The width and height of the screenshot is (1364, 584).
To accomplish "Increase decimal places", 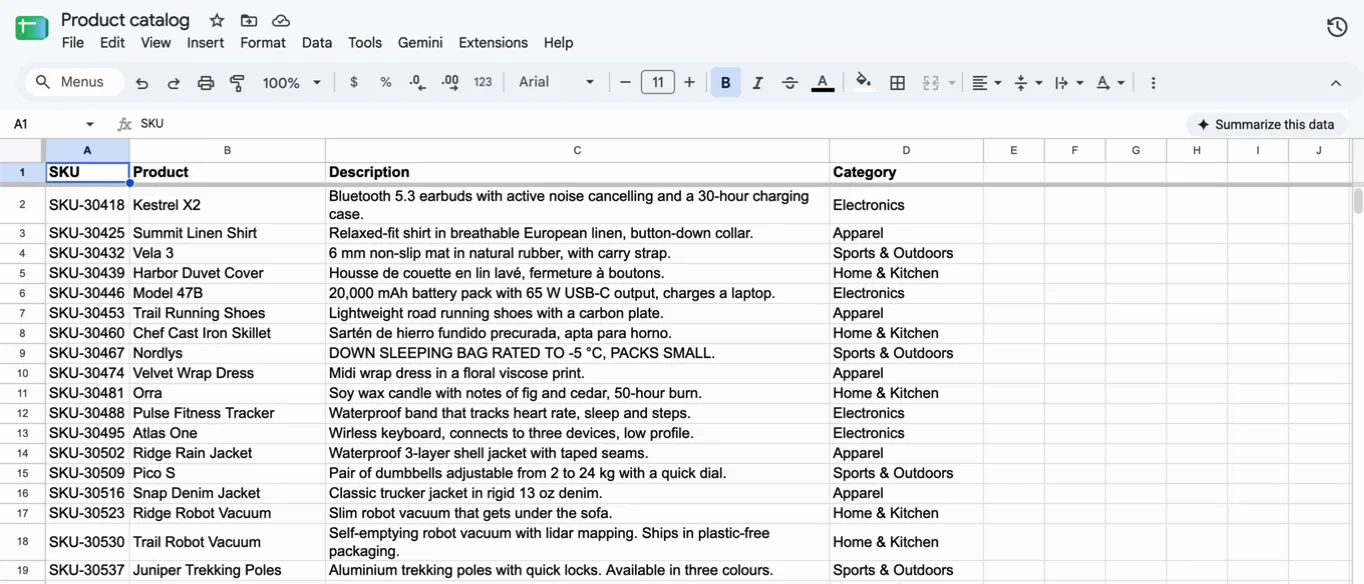I will pyautogui.click(x=450, y=83).
